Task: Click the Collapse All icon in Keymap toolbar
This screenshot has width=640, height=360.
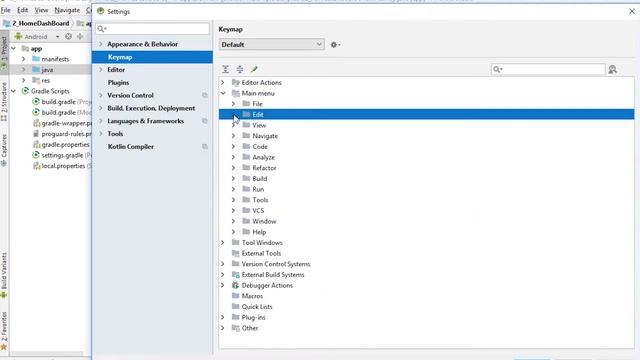Action: 240,69
